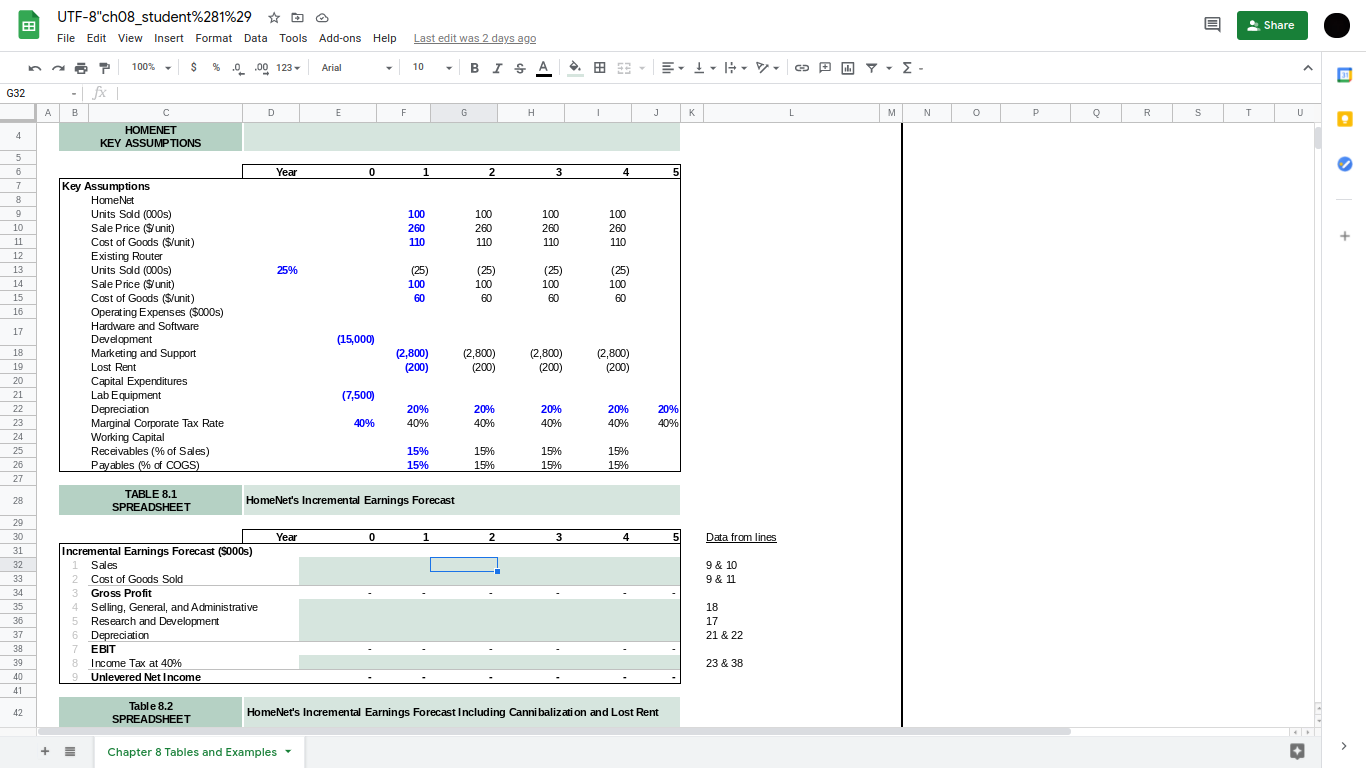Open the Data menu
The image size is (1366, 768).
click(255, 38)
